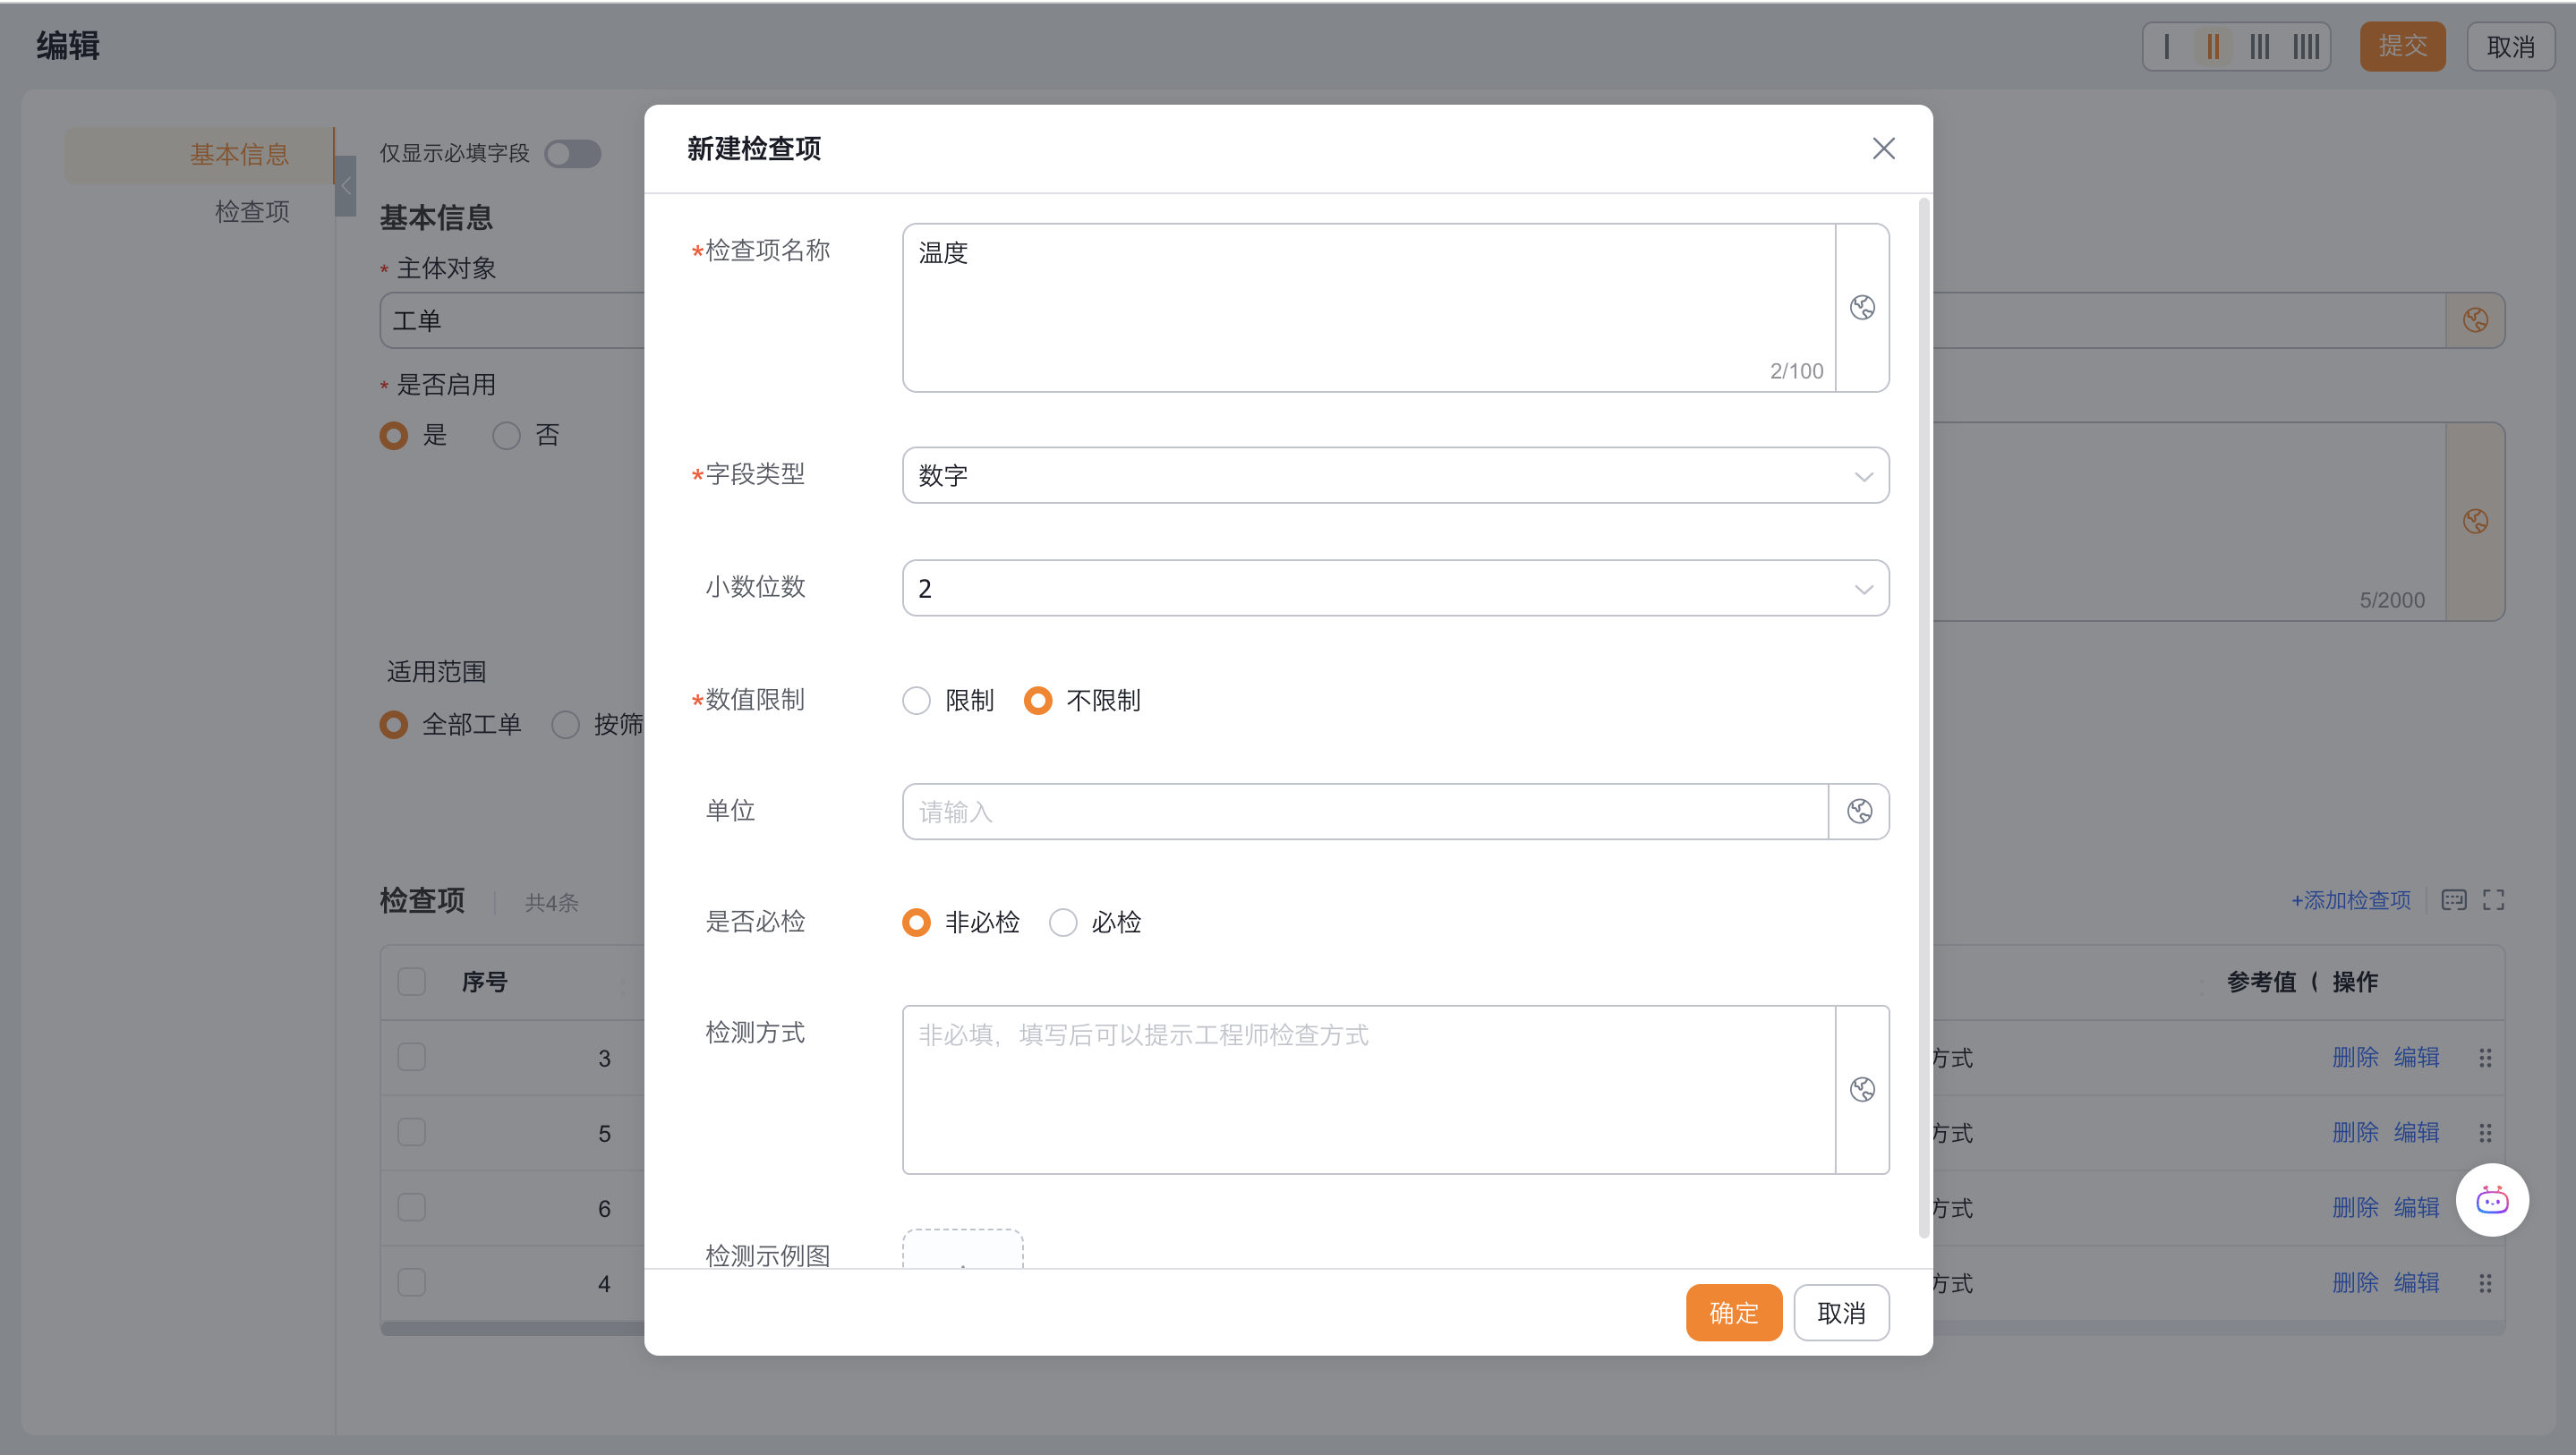Viewport: 2576px width, 1455px height.
Task: Close the 新建检查项 dialog with X
Action: coord(1883,148)
